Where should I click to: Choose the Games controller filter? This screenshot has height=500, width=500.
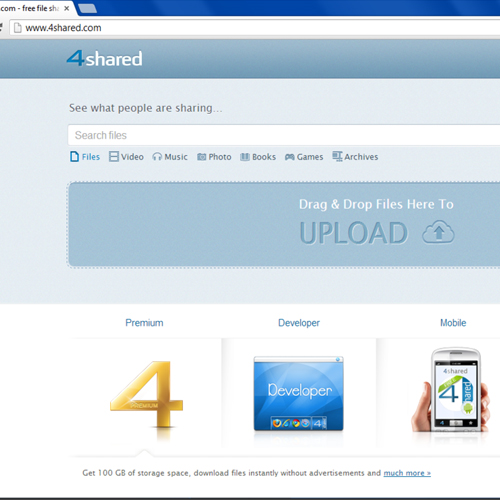pos(289,157)
